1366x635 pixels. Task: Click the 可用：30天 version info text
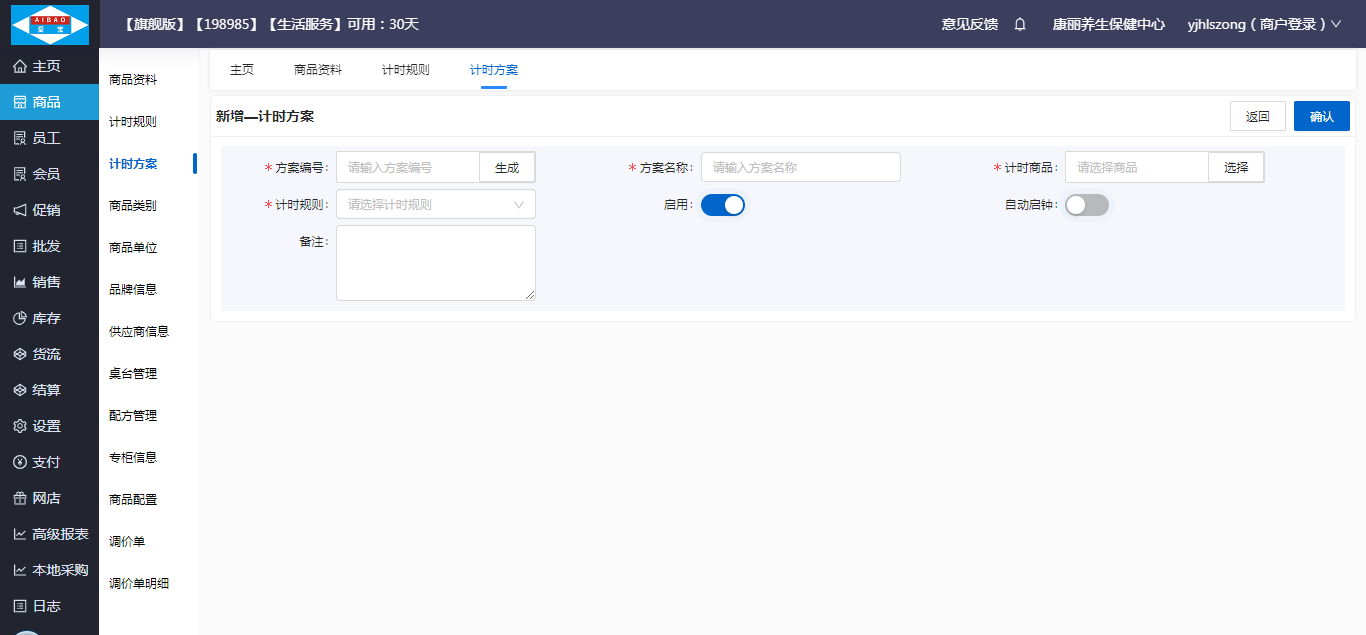[383, 24]
